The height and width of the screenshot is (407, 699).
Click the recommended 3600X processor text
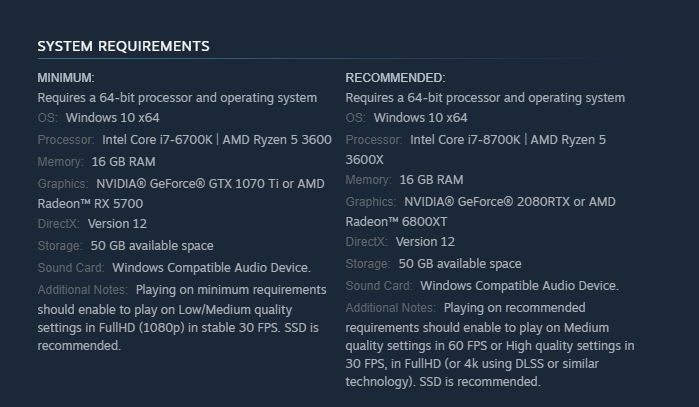364,160
